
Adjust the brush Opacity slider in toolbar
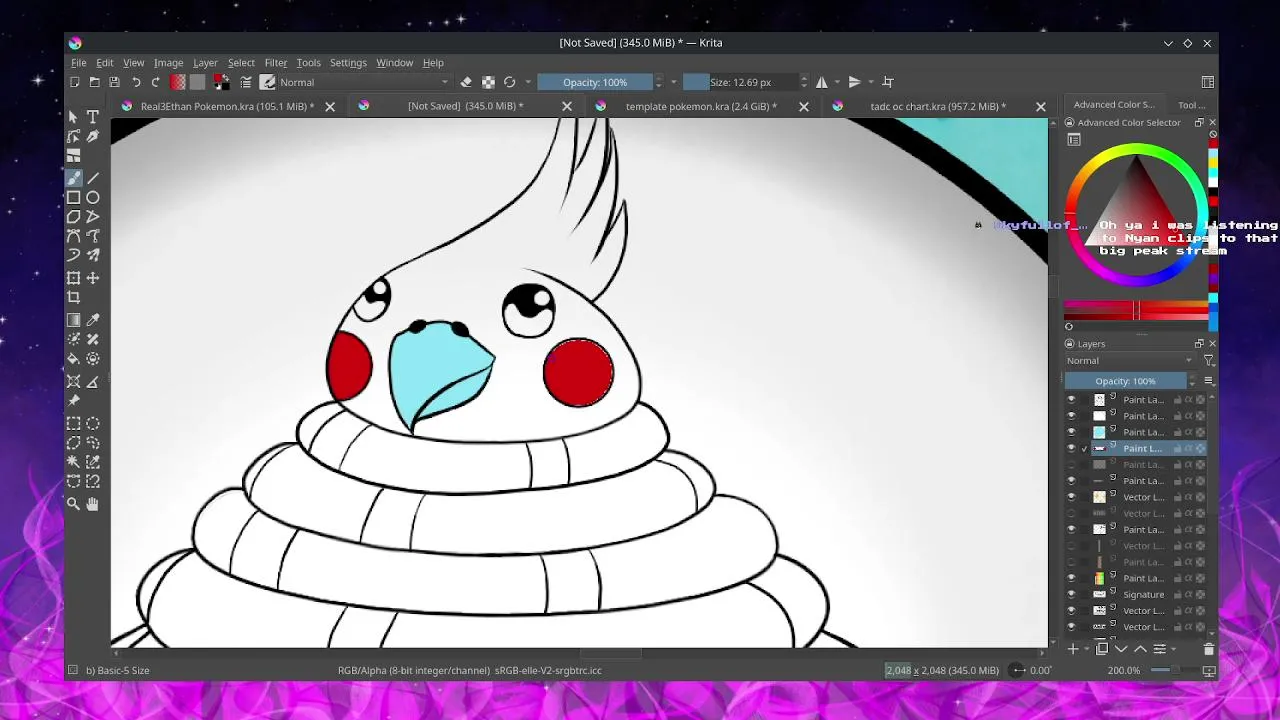coord(595,82)
